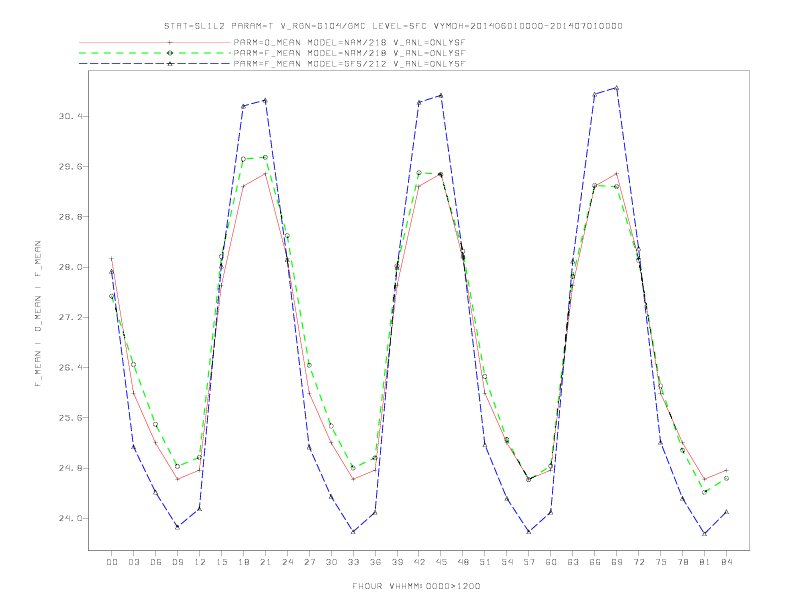Image resolution: width=792 pixels, height=612 pixels.
Task: Click the blue triangle data point at hour 84
Action: 726,512
